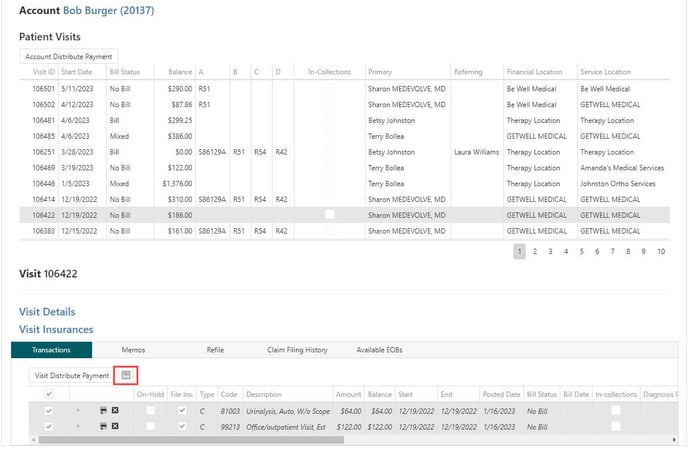Expand the Urinalysis 81003 transaction row
This screenshot has height=453, width=688.
point(78,410)
